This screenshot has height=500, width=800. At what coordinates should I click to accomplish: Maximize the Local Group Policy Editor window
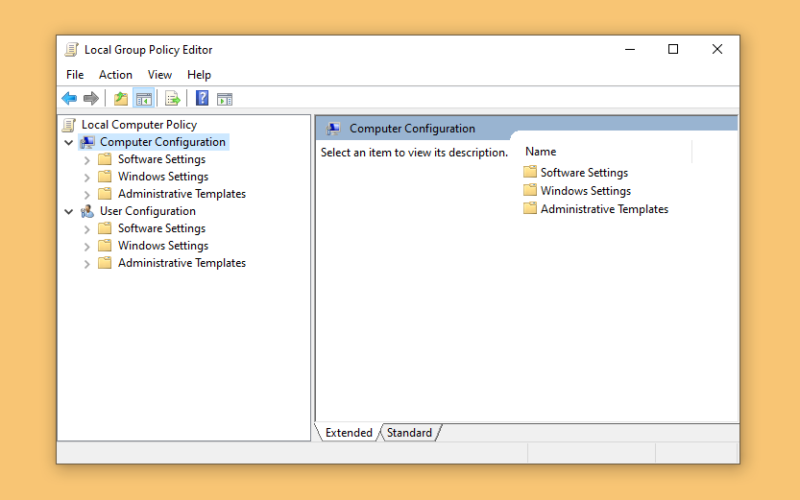point(673,49)
